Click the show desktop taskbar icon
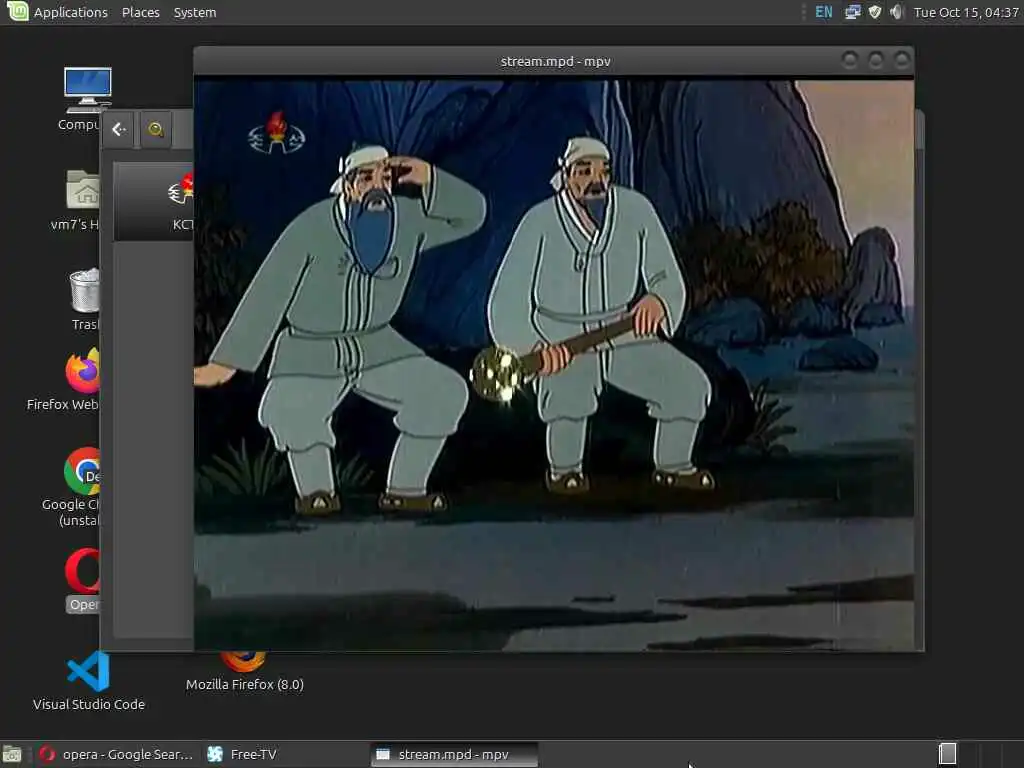Image resolution: width=1024 pixels, height=768 pixels. [x=12, y=754]
